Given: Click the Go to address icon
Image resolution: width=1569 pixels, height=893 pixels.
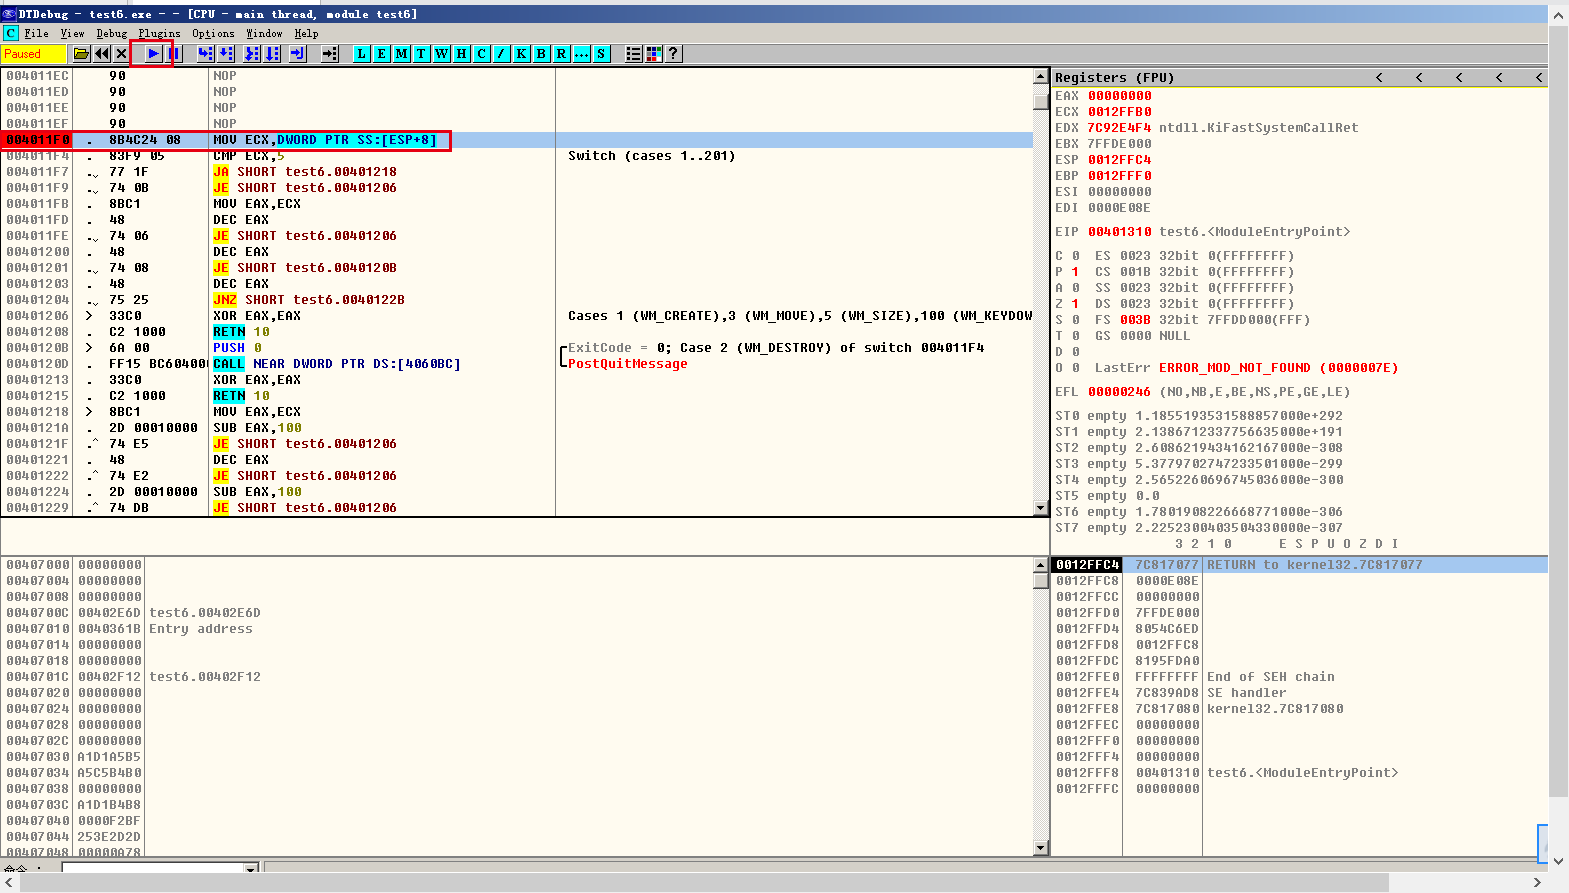Looking at the screenshot, I should tap(330, 54).
